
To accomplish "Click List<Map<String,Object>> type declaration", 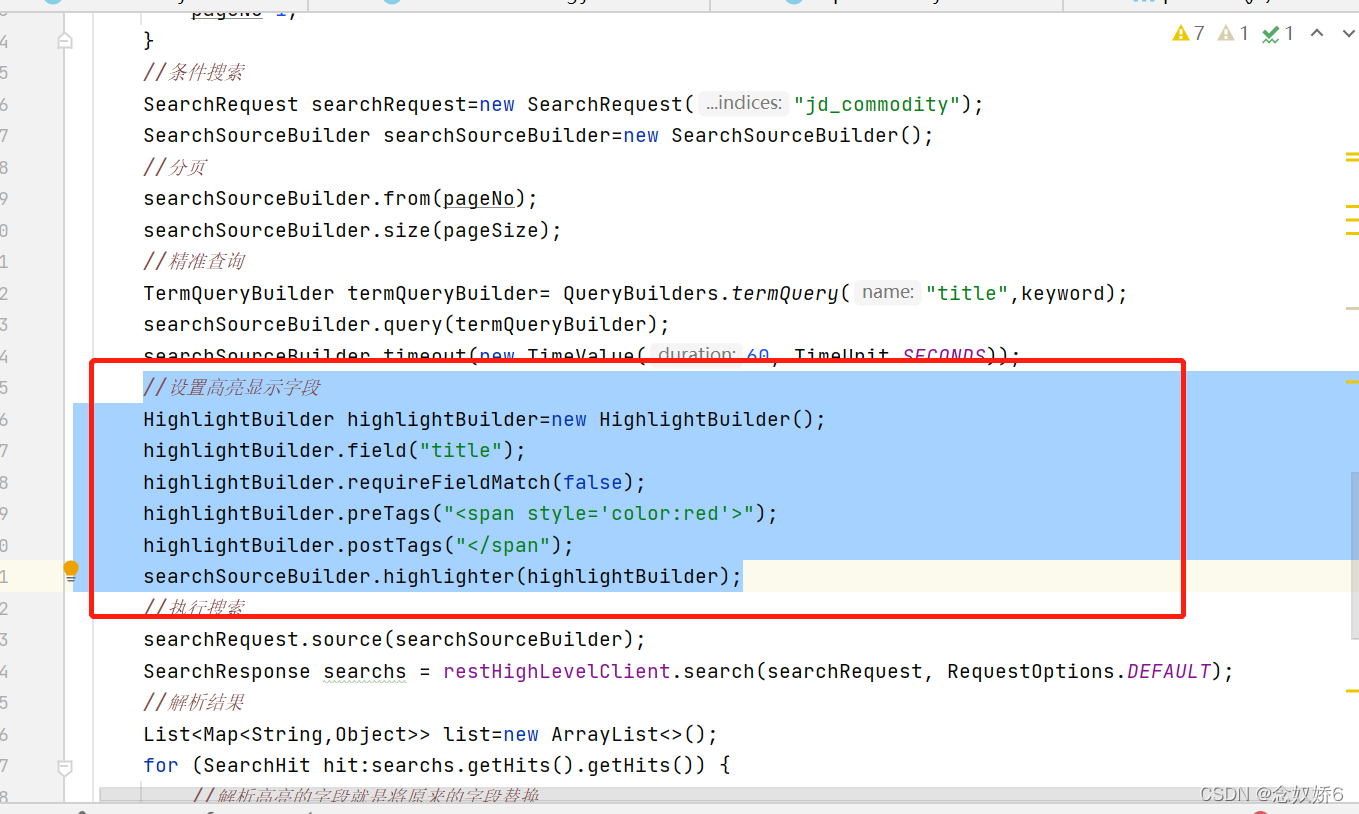I will [x=287, y=734].
